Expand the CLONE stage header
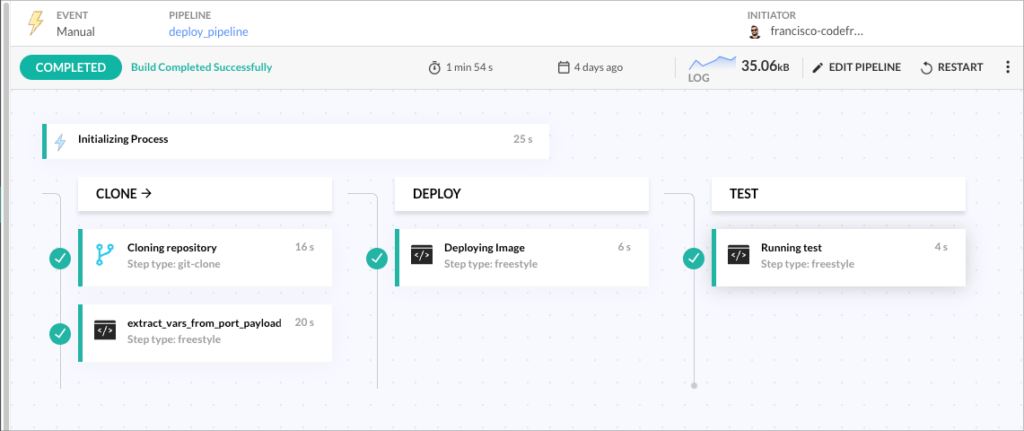Image resolution: width=1024 pixels, height=431 pixels. click(x=205, y=194)
